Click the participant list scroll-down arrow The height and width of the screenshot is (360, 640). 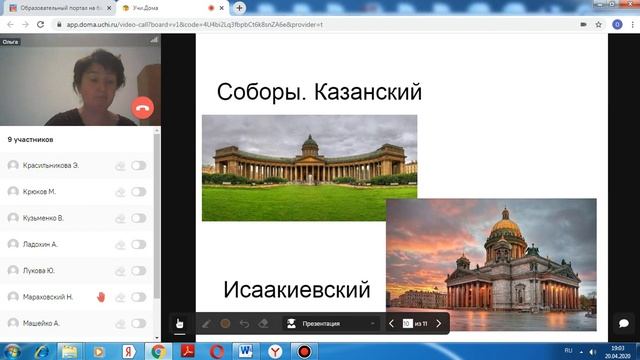(x=157, y=338)
